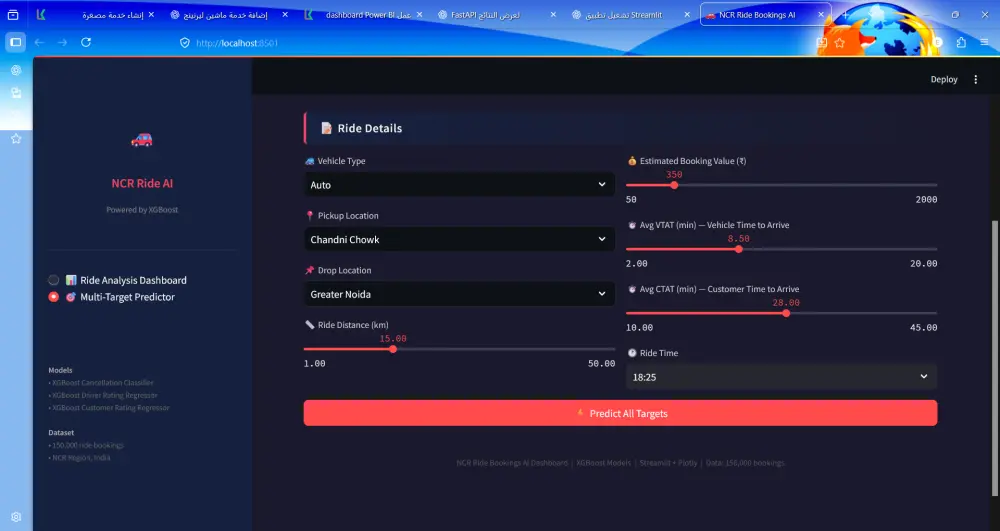1000x531 pixels.
Task: Open the Streamlit three-dot menu
Action: click(975, 80)
